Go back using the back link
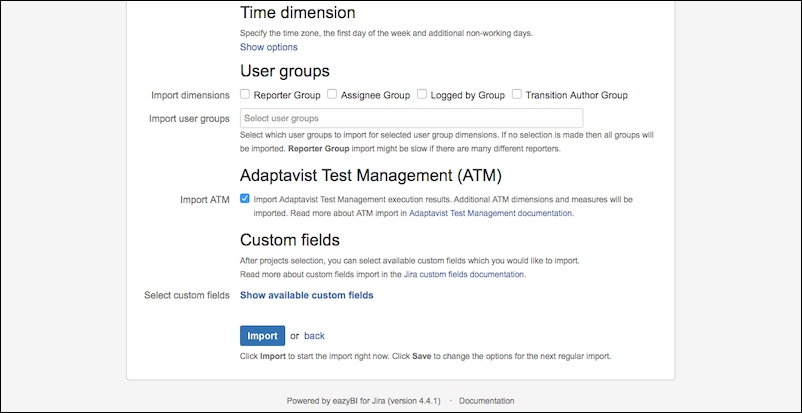The width and height of the screenshot is (802, 413). tap(314, 336)
